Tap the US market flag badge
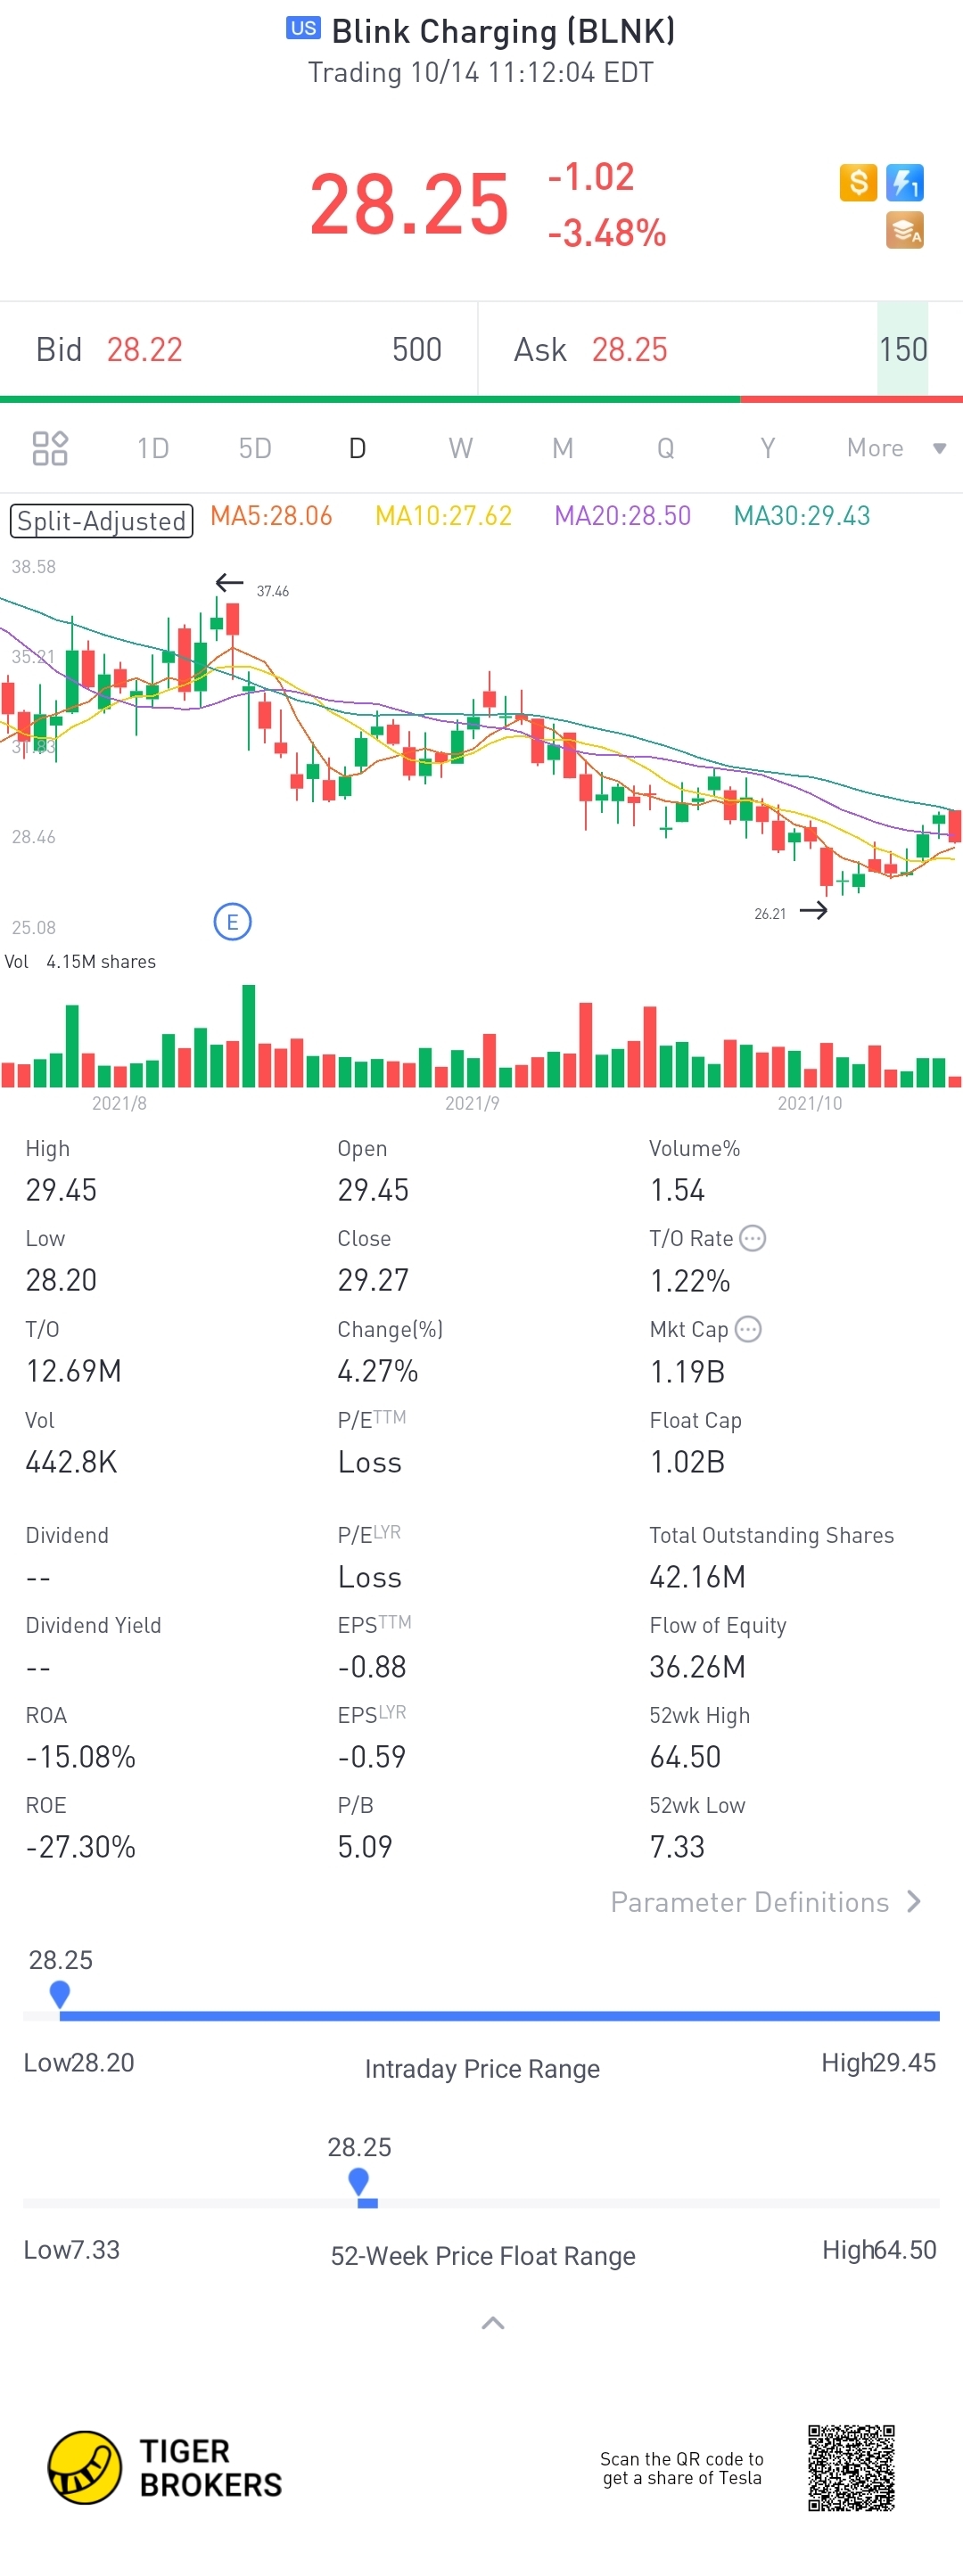Image resolution: width=963 pixels, height=2576 pixels. (303, 28)
